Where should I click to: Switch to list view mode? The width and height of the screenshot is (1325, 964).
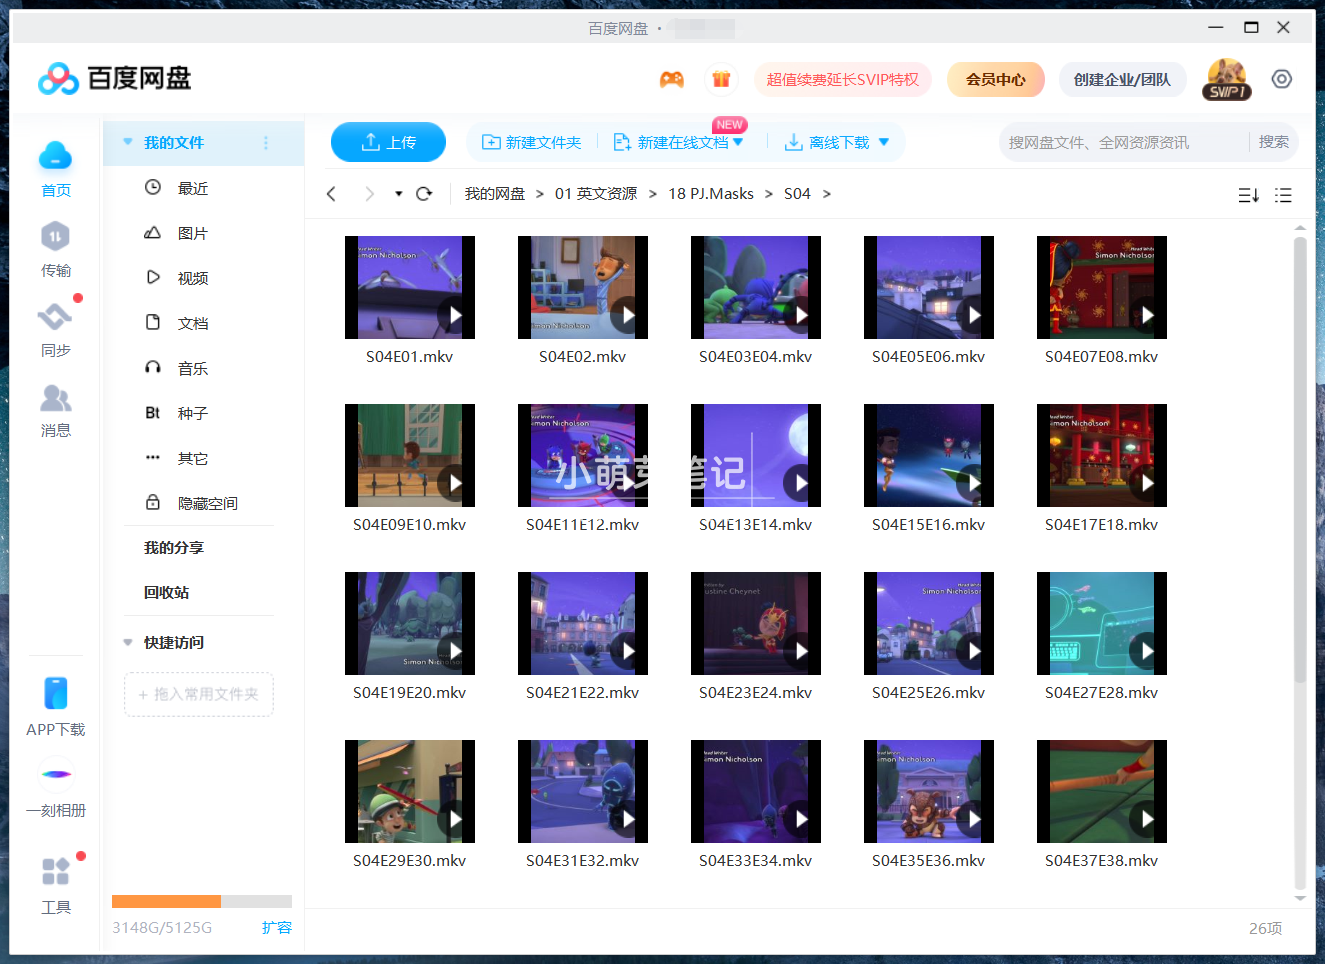click(x=1283, y=195)
